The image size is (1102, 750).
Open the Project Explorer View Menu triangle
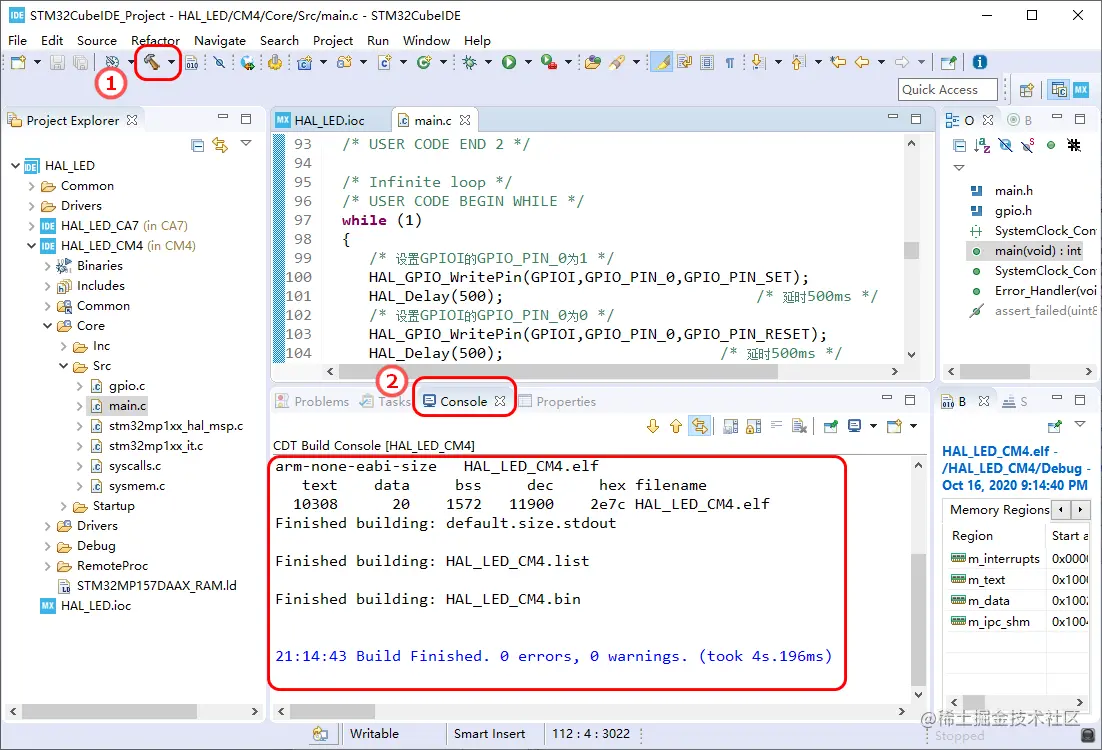(x=246, y=143)
